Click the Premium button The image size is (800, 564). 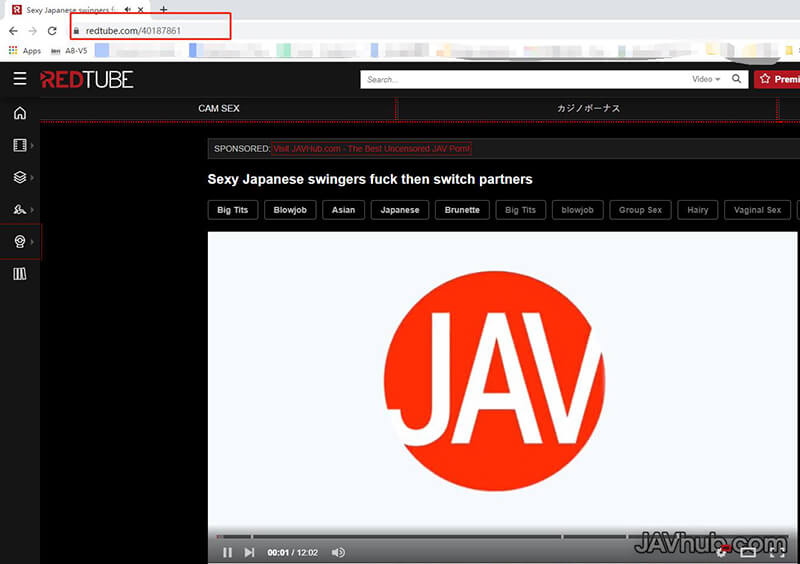point(777,79)
